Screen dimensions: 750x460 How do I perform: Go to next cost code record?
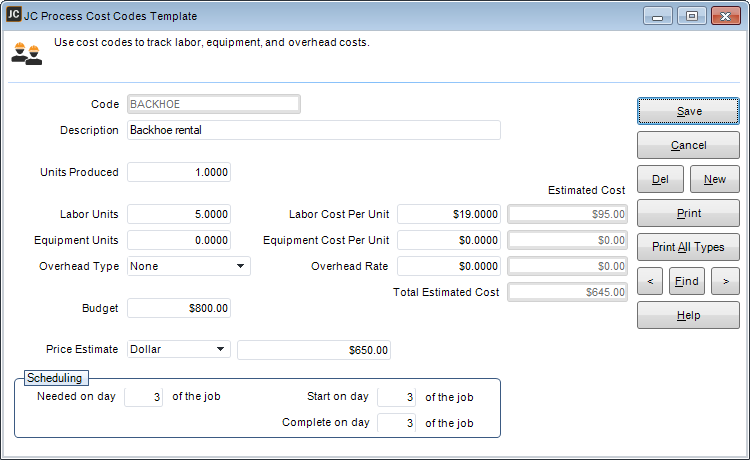click(724, 281)
